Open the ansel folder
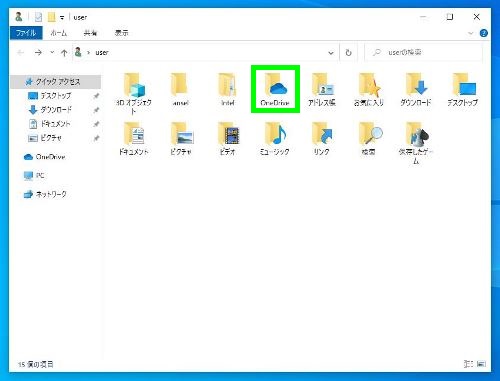Screen dimensions: 500x381 coord(180,89)
